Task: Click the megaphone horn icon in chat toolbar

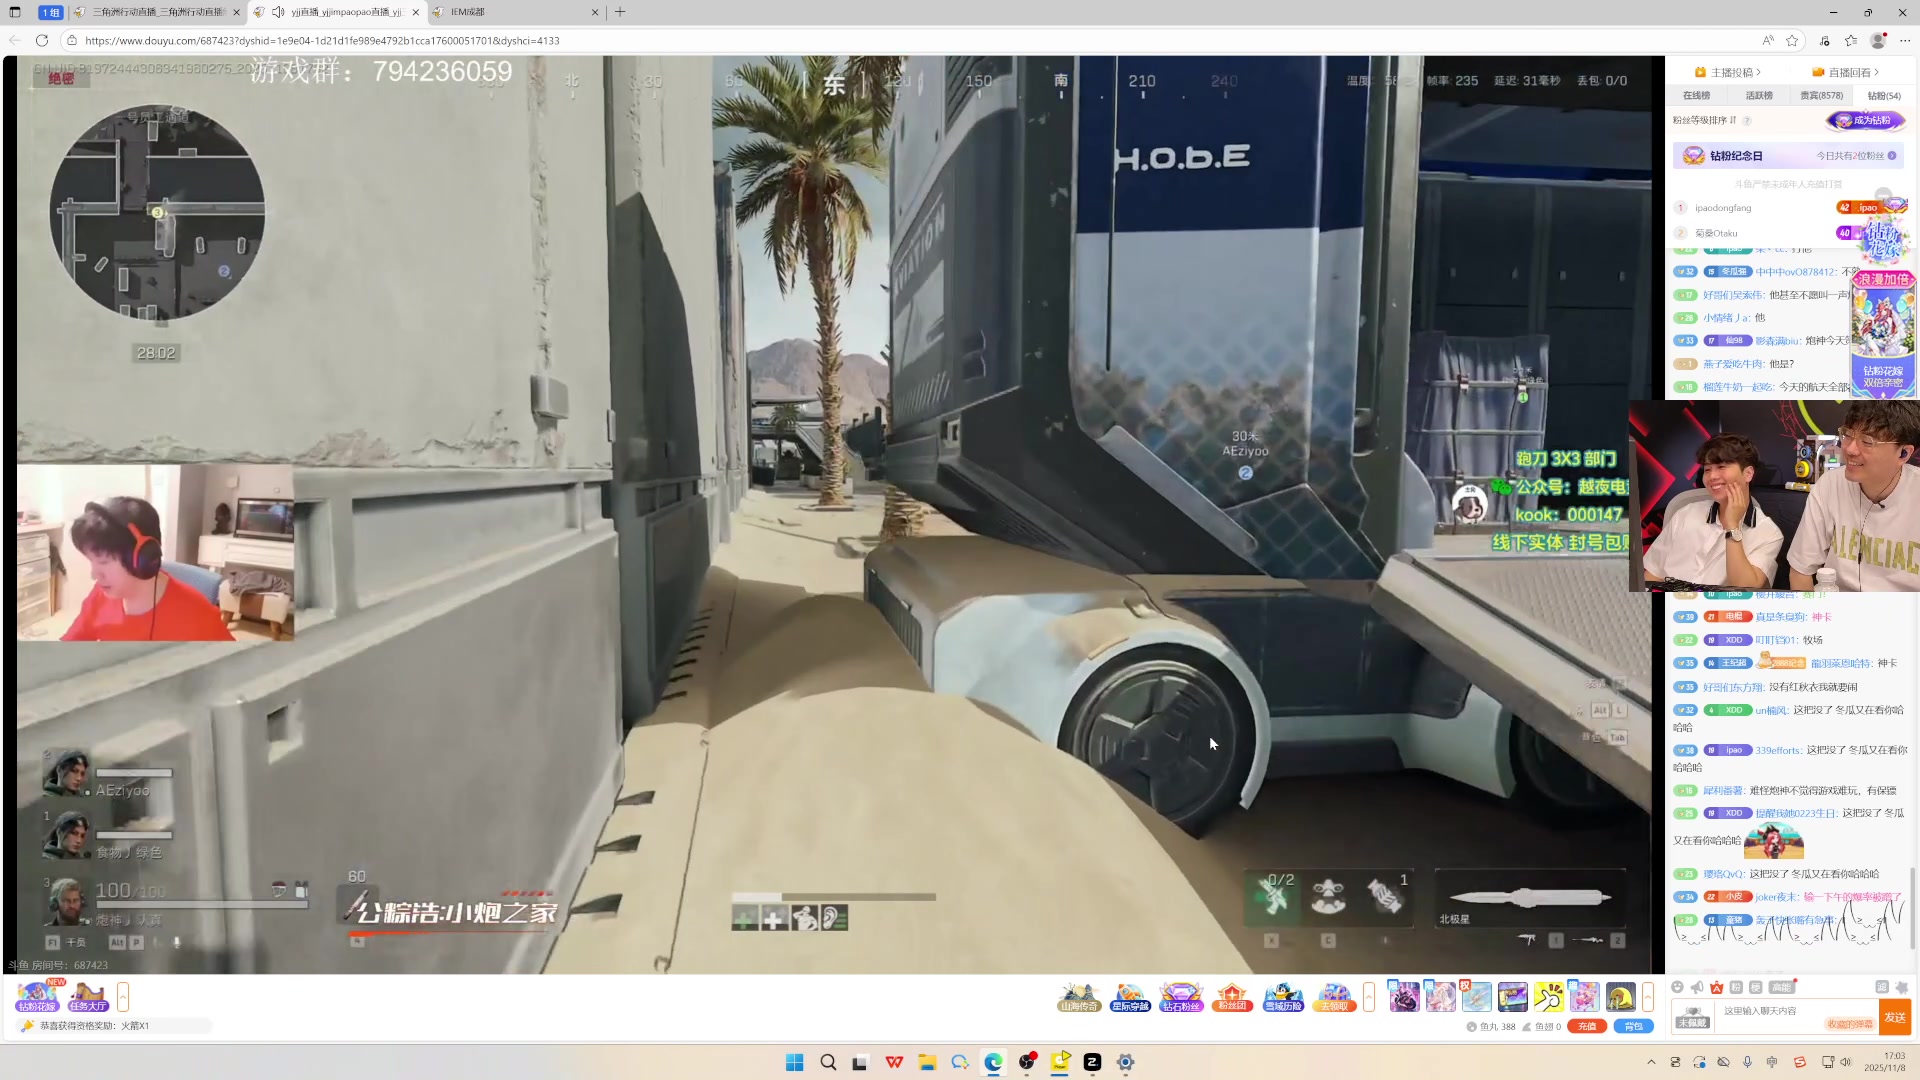Action: click(x=1697, y=988)
